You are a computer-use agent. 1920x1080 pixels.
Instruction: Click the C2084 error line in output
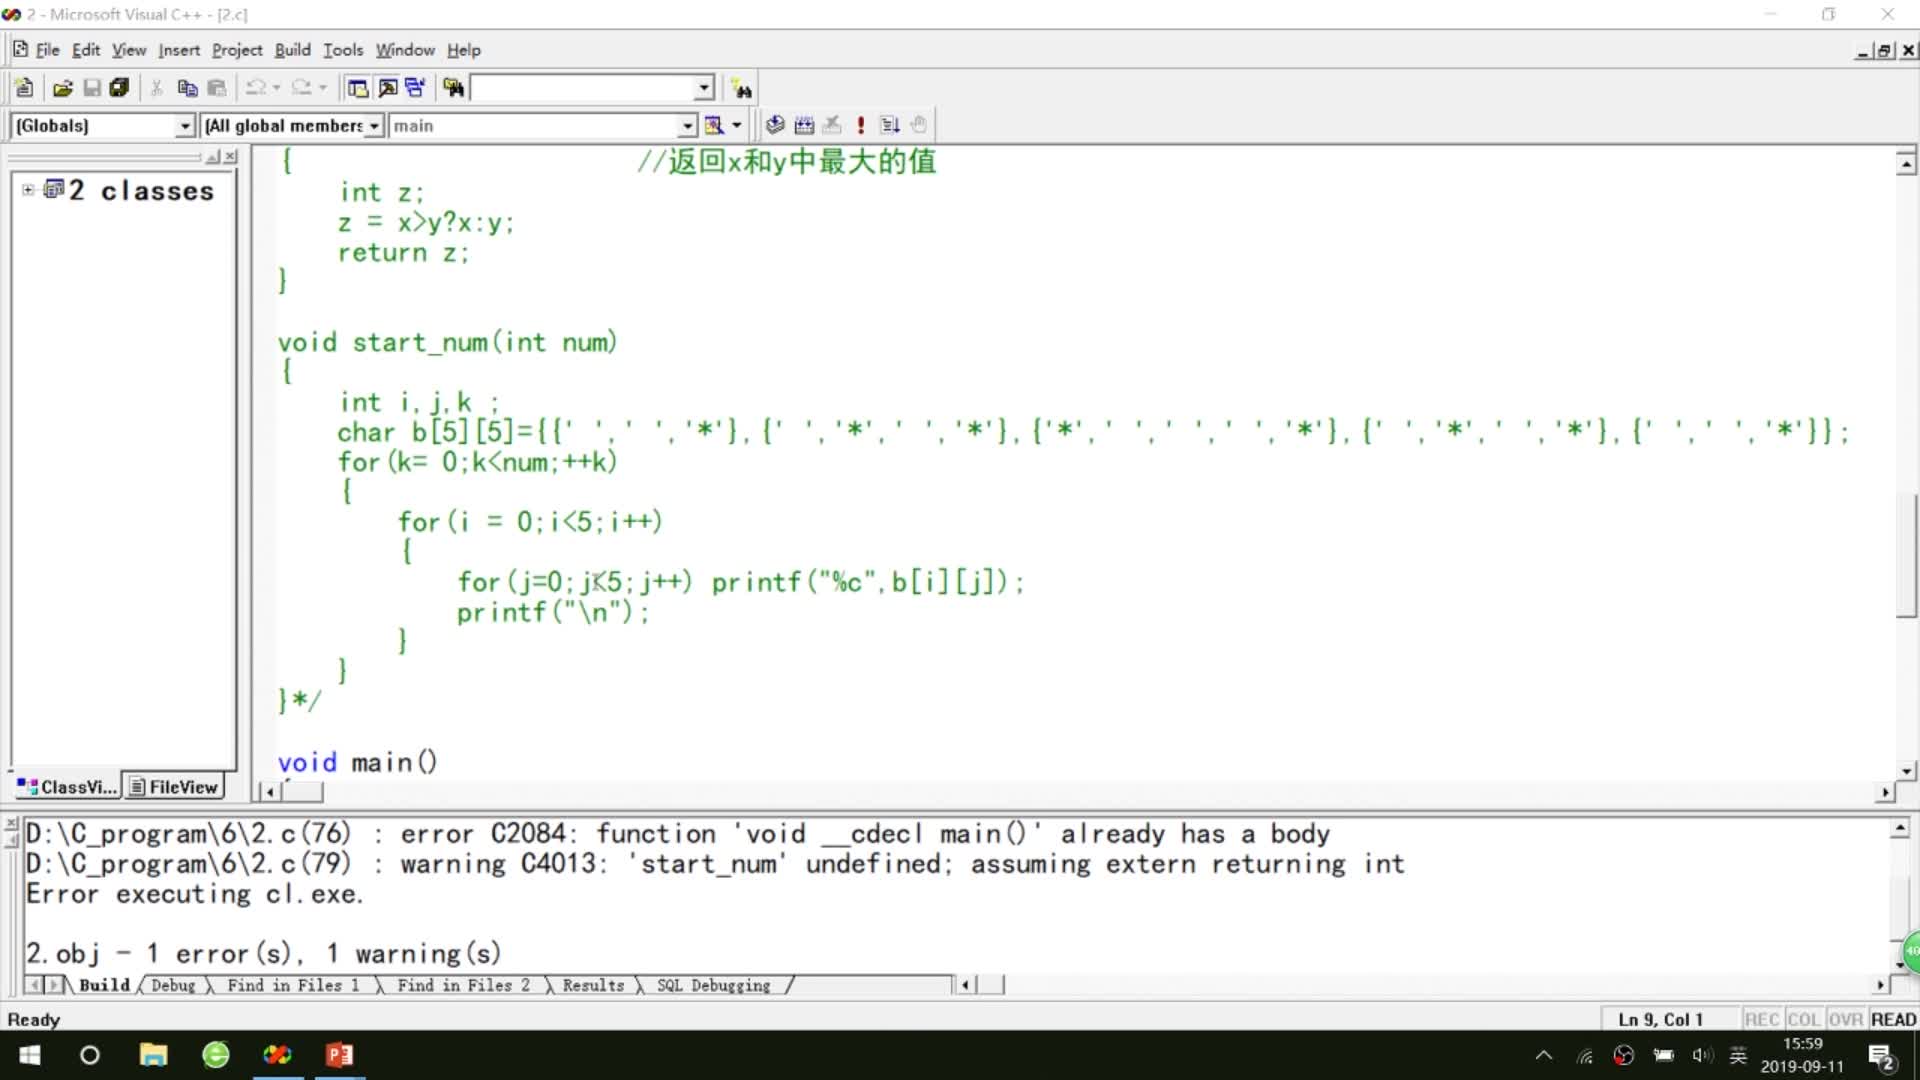[x=677, y=833]
